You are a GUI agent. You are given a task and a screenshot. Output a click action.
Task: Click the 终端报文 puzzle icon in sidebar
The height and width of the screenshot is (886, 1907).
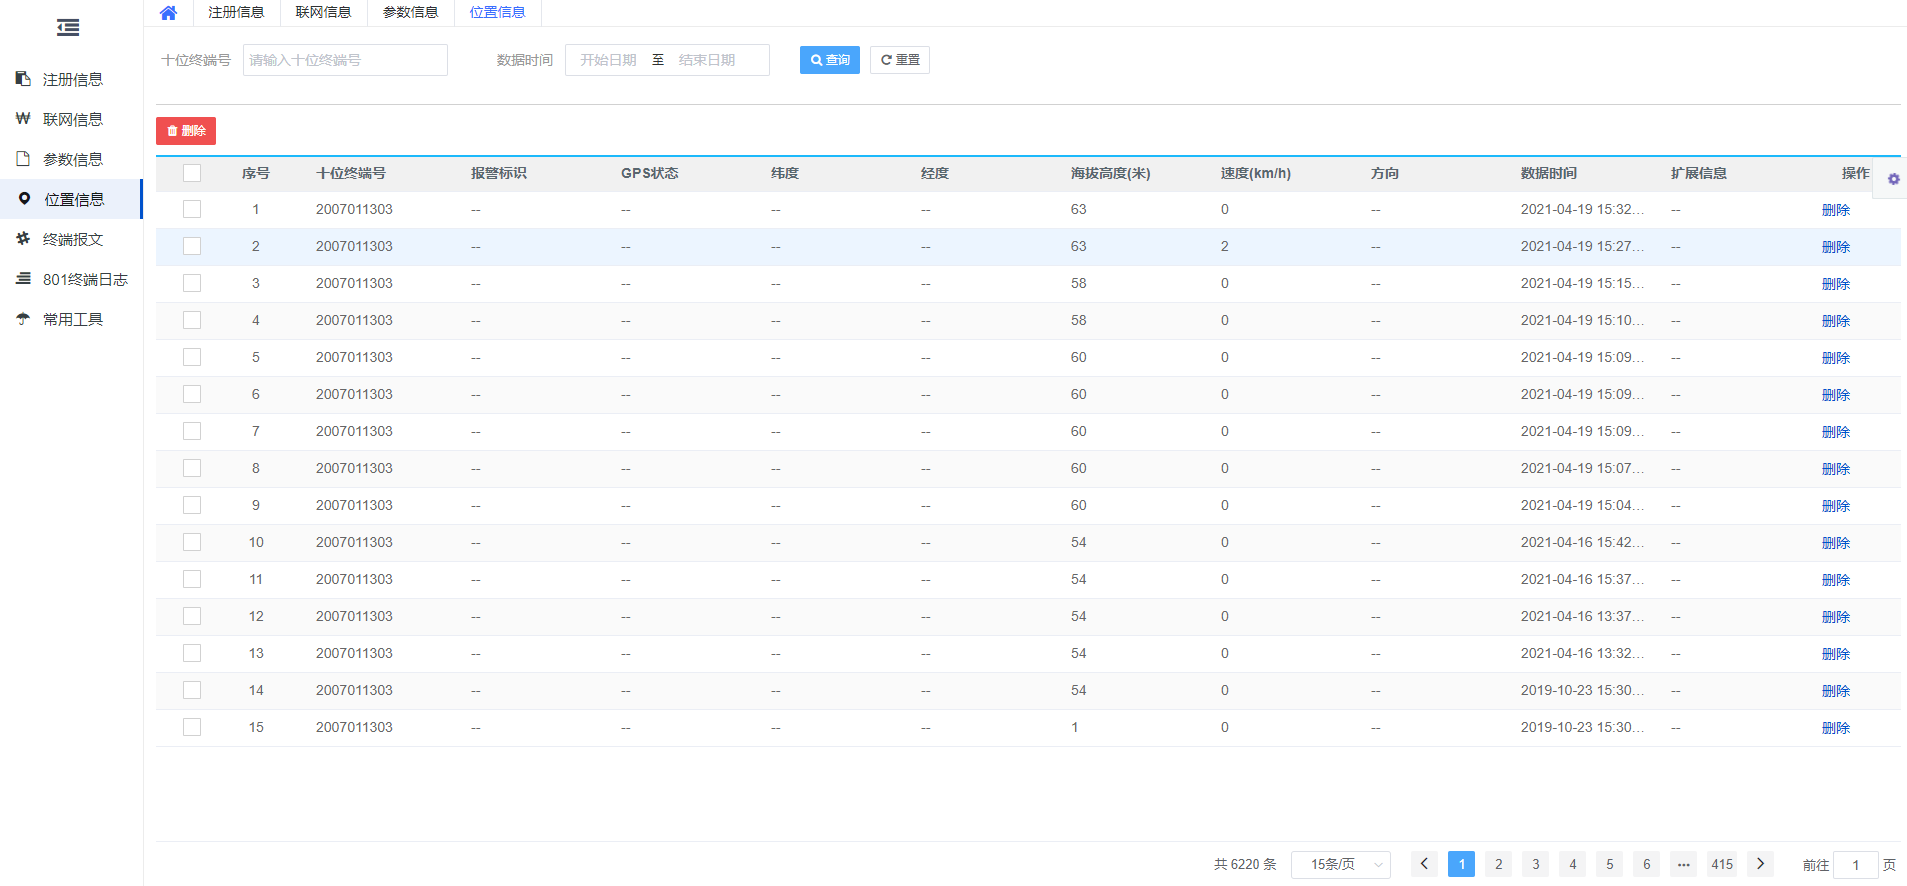point(23,238)
